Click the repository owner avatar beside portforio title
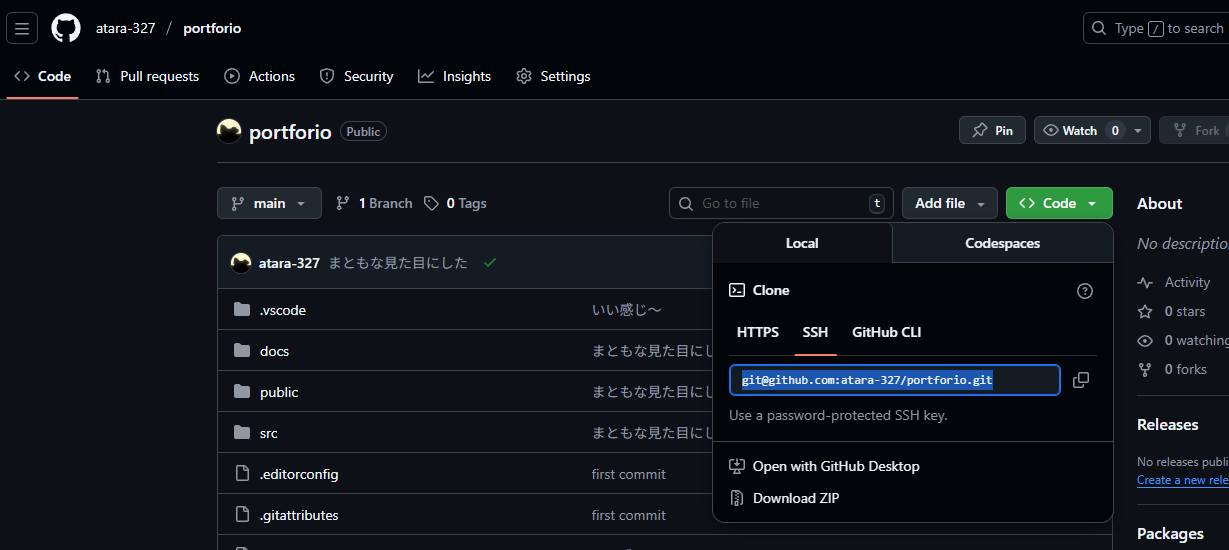Viewport: 1229px width, 550px height. tap(229, 131)
